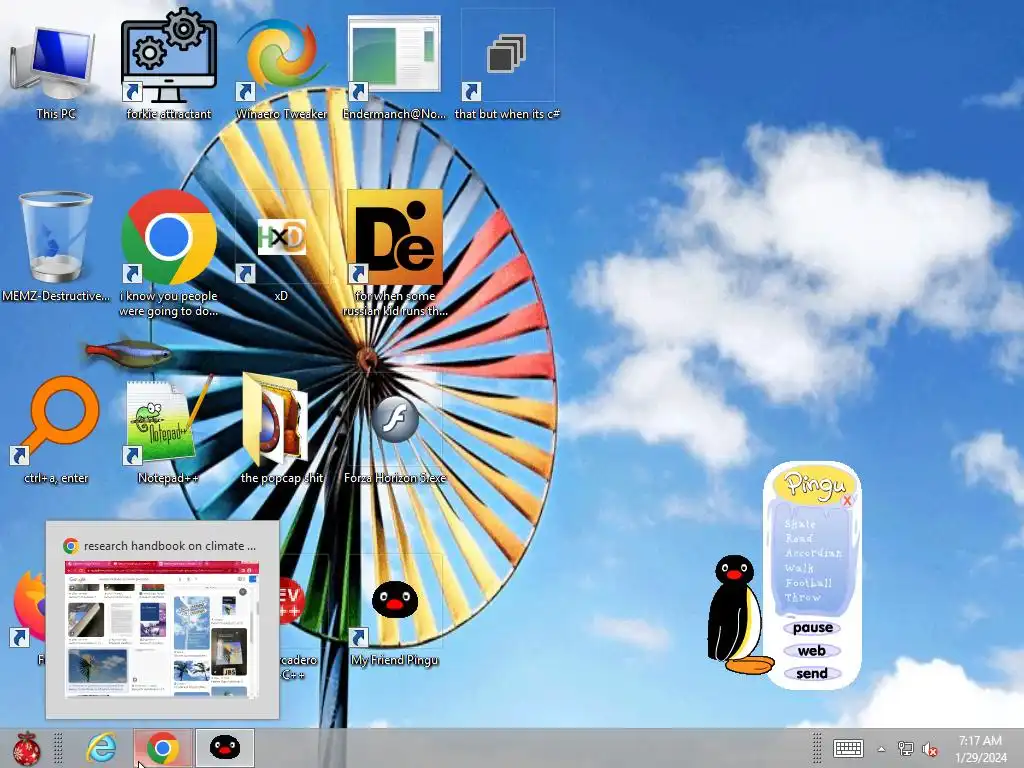Open the Start button ornament icon
The width and height of the screenshot is (1024, 768).
(26, 748)
